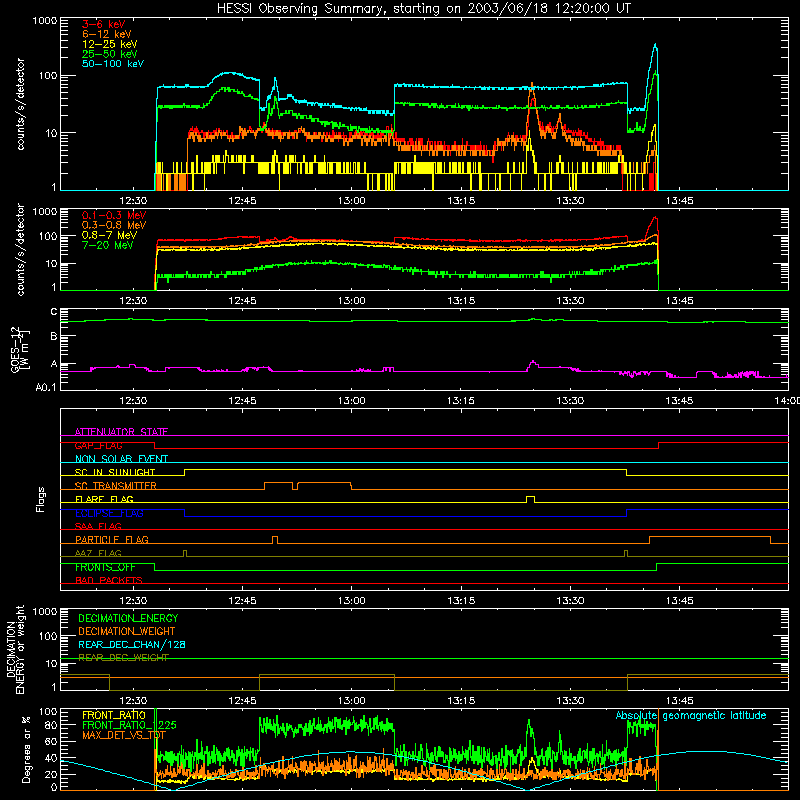800x800 pixels.
Task: Click the REAR_DEC_CHAN/128 legend label
Action: click(132, 644)
